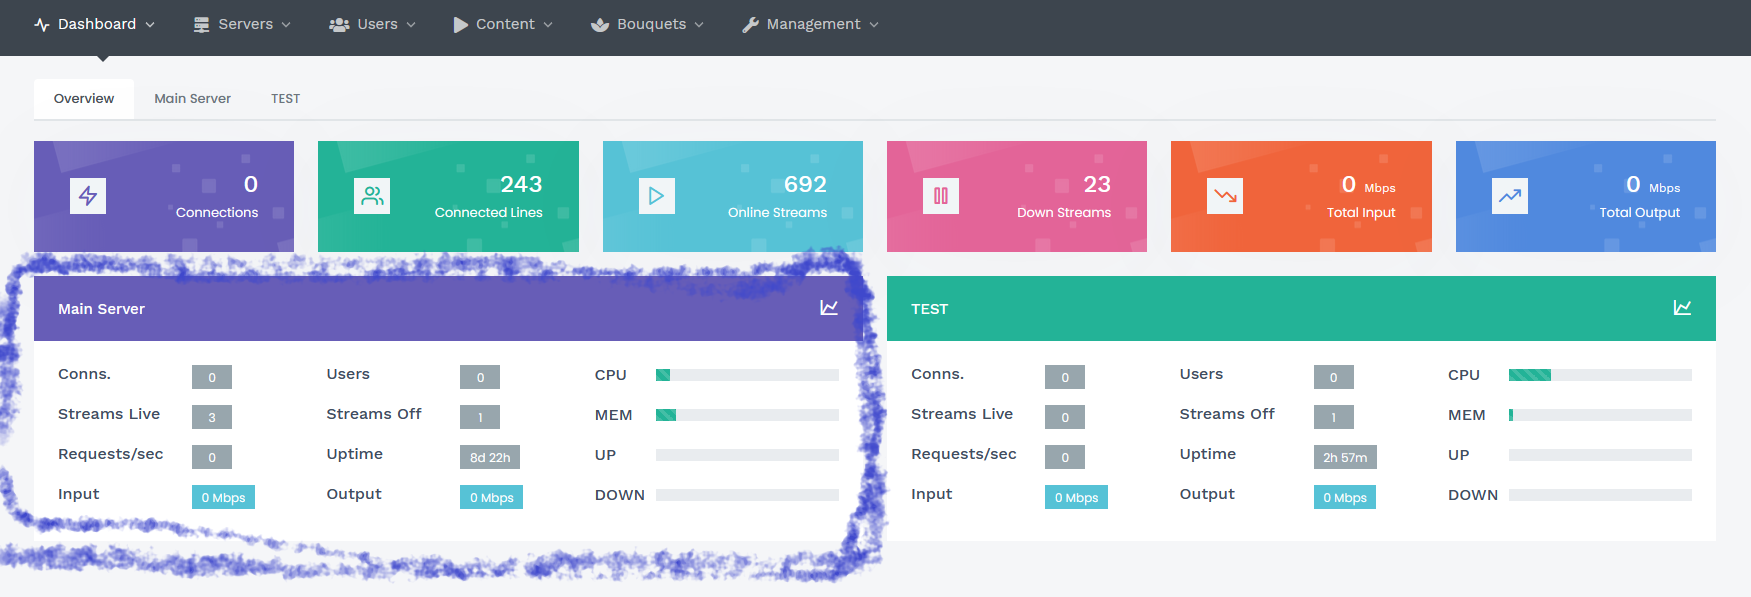This screenshot has width=1751, height=597.
Task: Open the Bouquets menu
Action: [x=648, y=24]
